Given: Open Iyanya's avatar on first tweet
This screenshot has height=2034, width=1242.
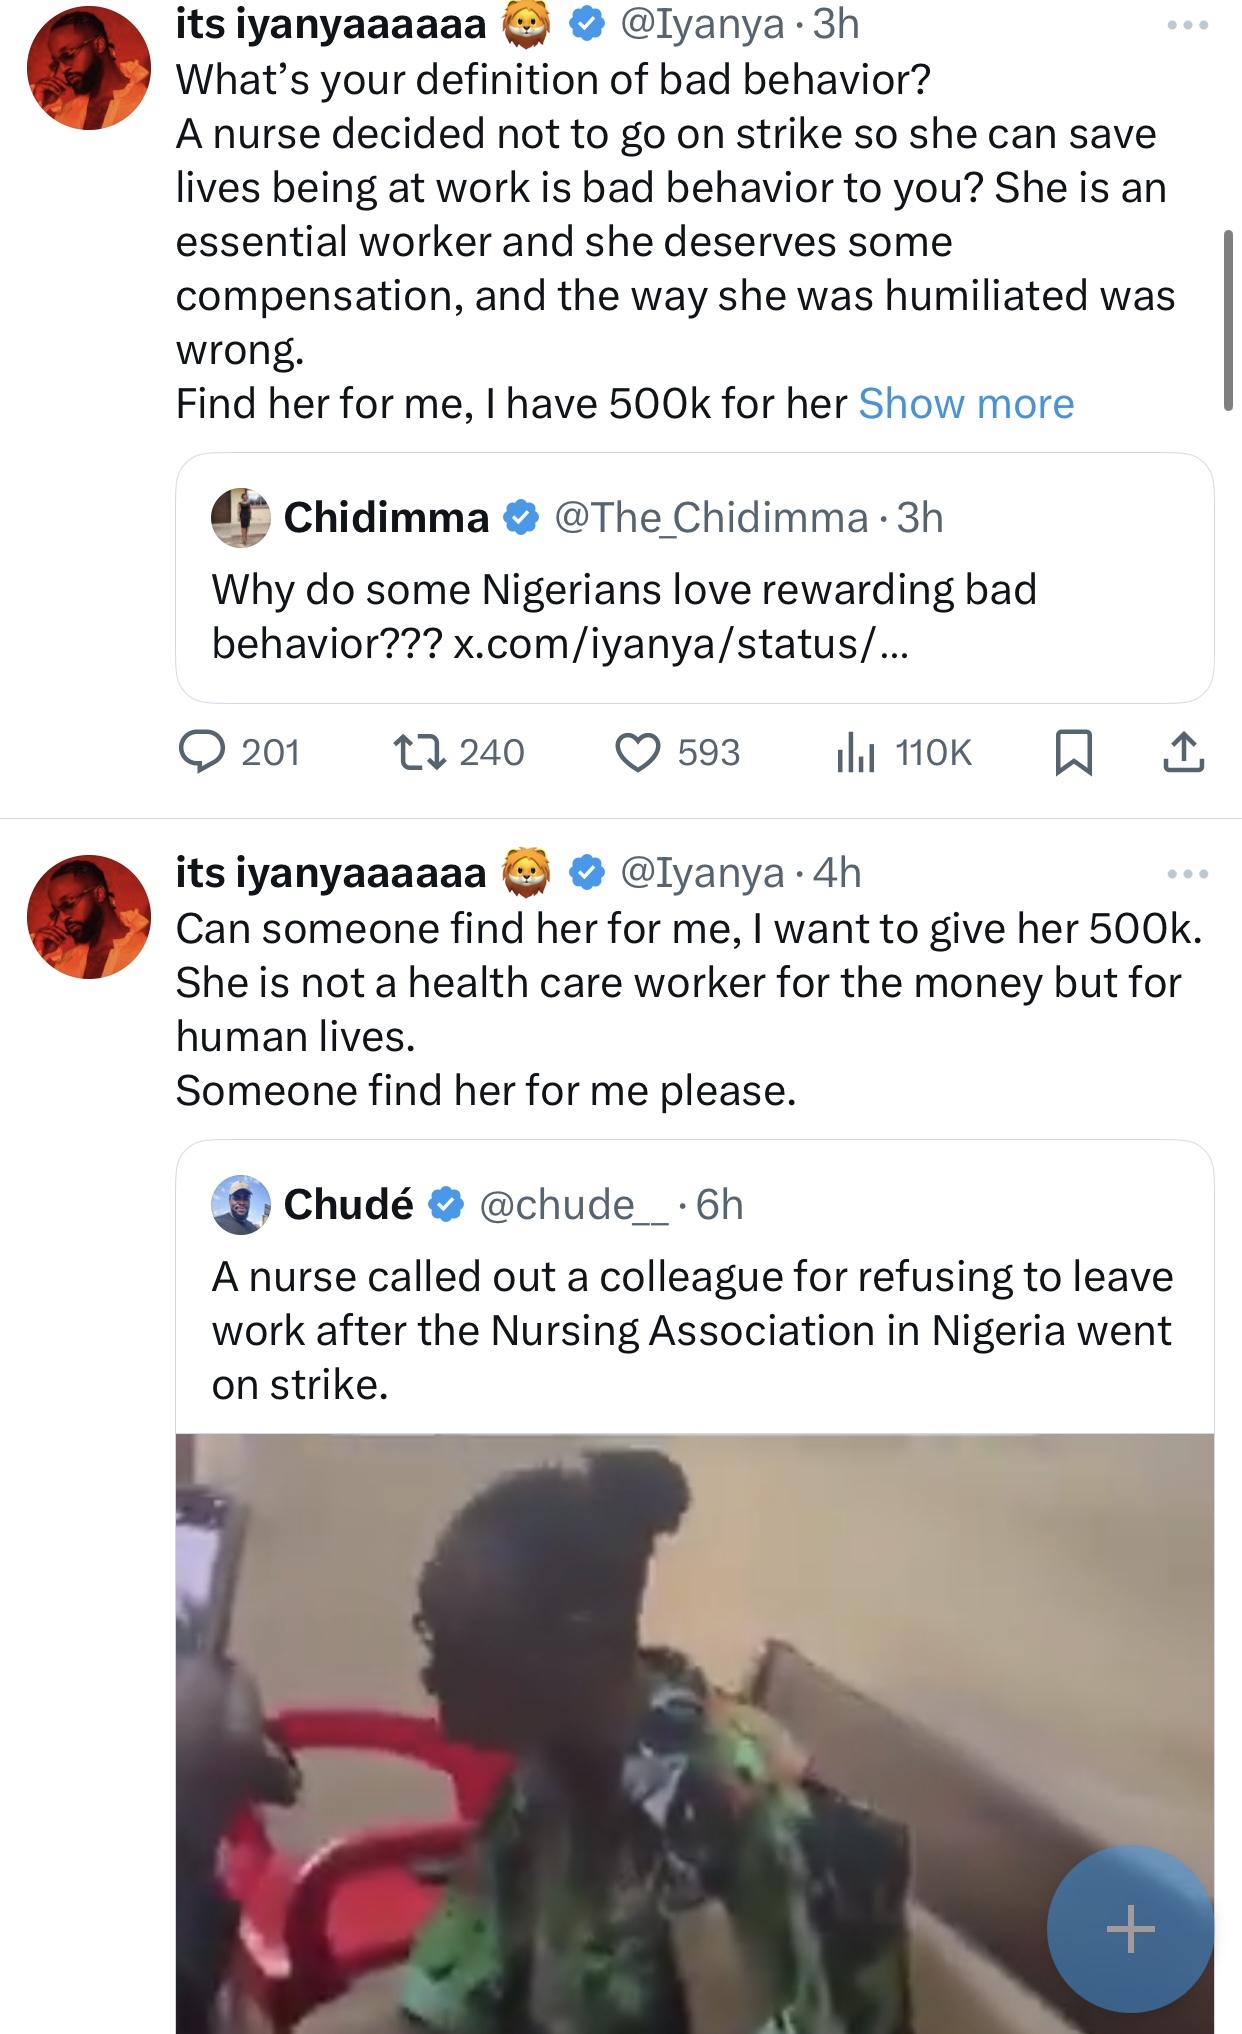Looking at the screenshot, I should coord(89,68).
